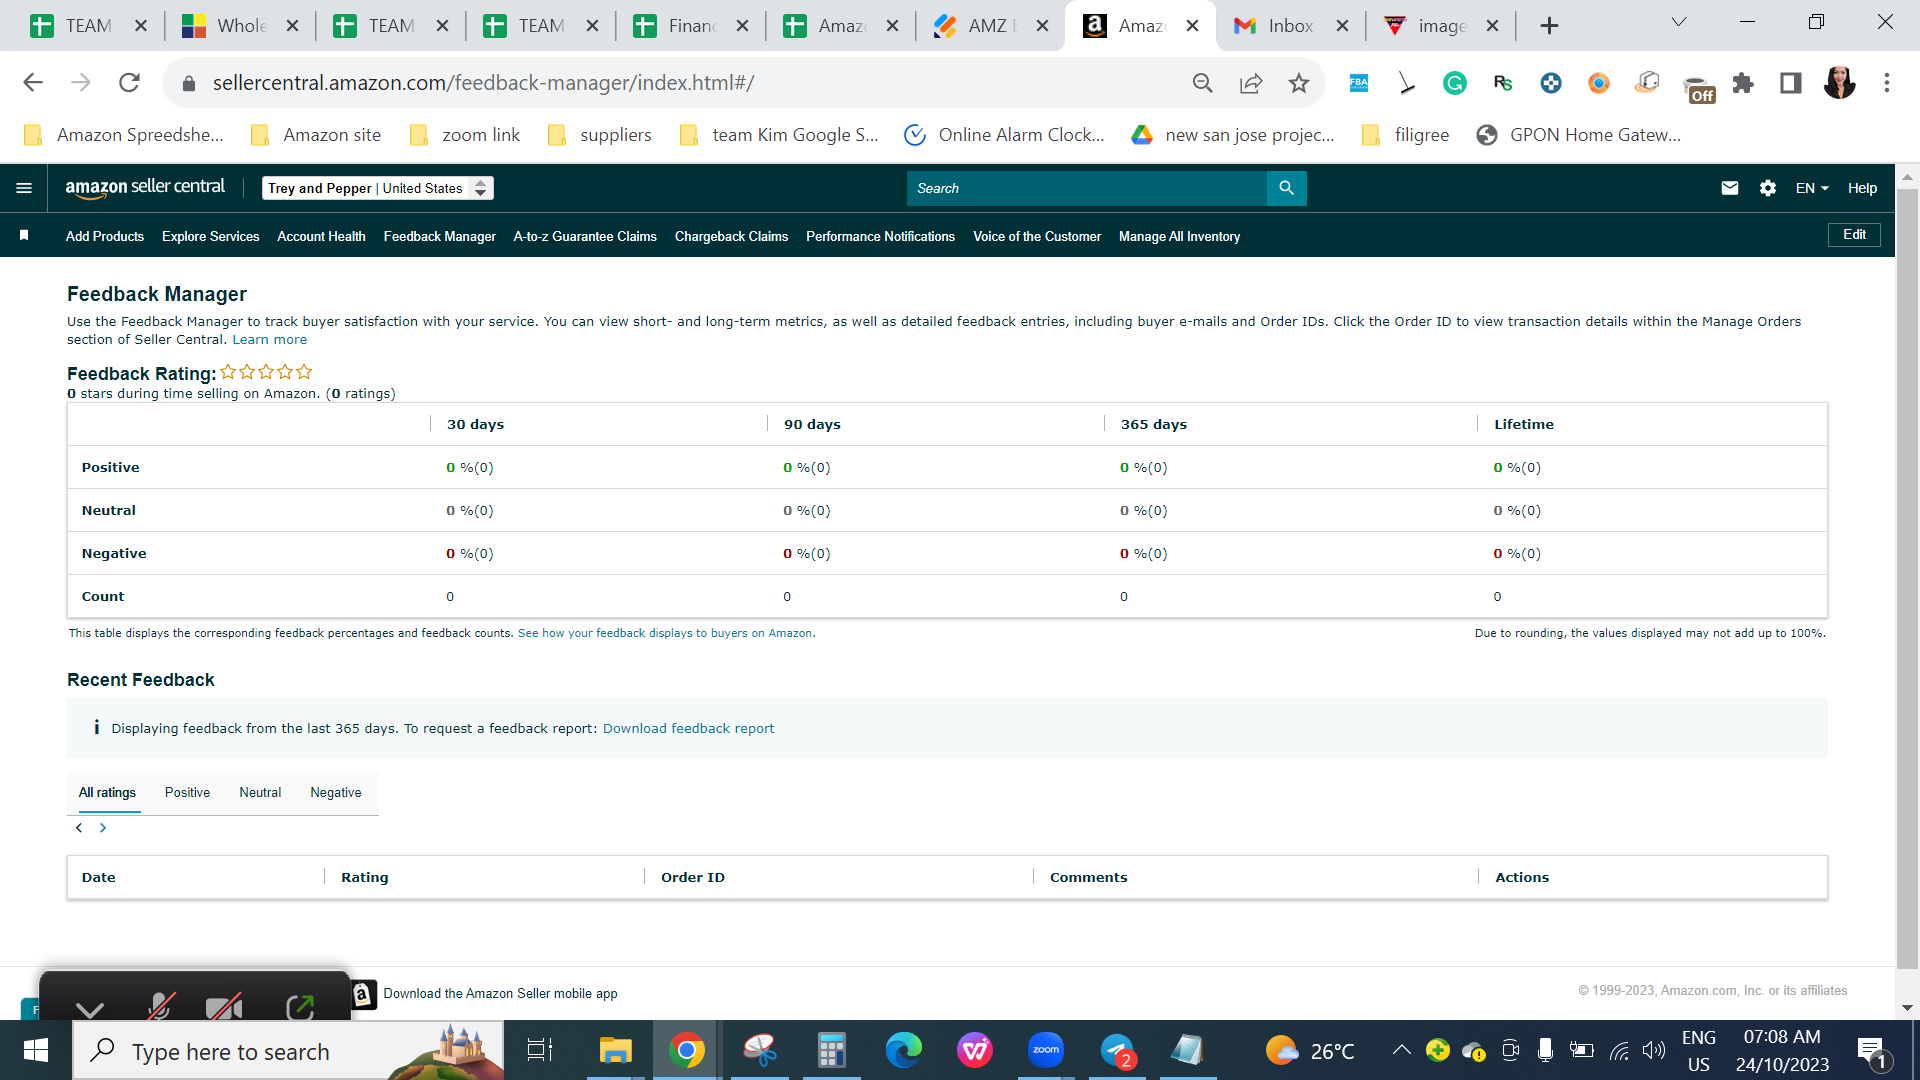Open the Account Health menu item

click(321, 237)
